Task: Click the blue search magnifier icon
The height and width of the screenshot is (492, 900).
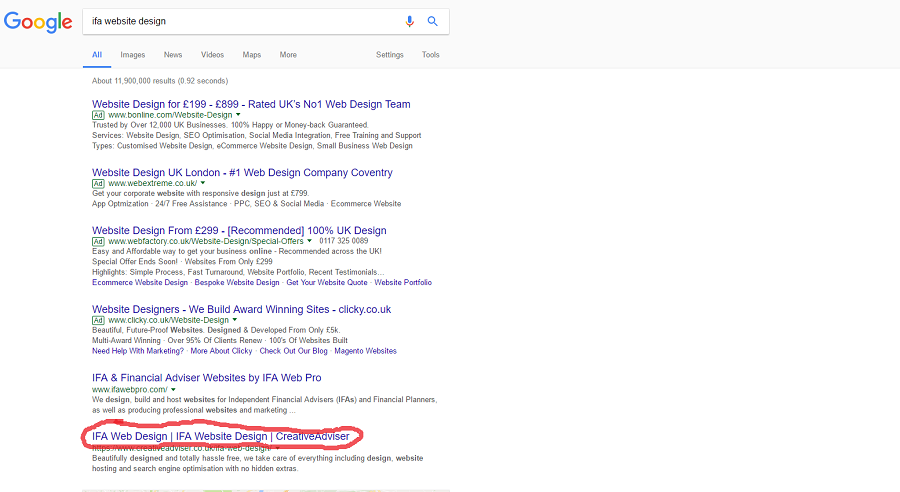Action: (432, 21)
